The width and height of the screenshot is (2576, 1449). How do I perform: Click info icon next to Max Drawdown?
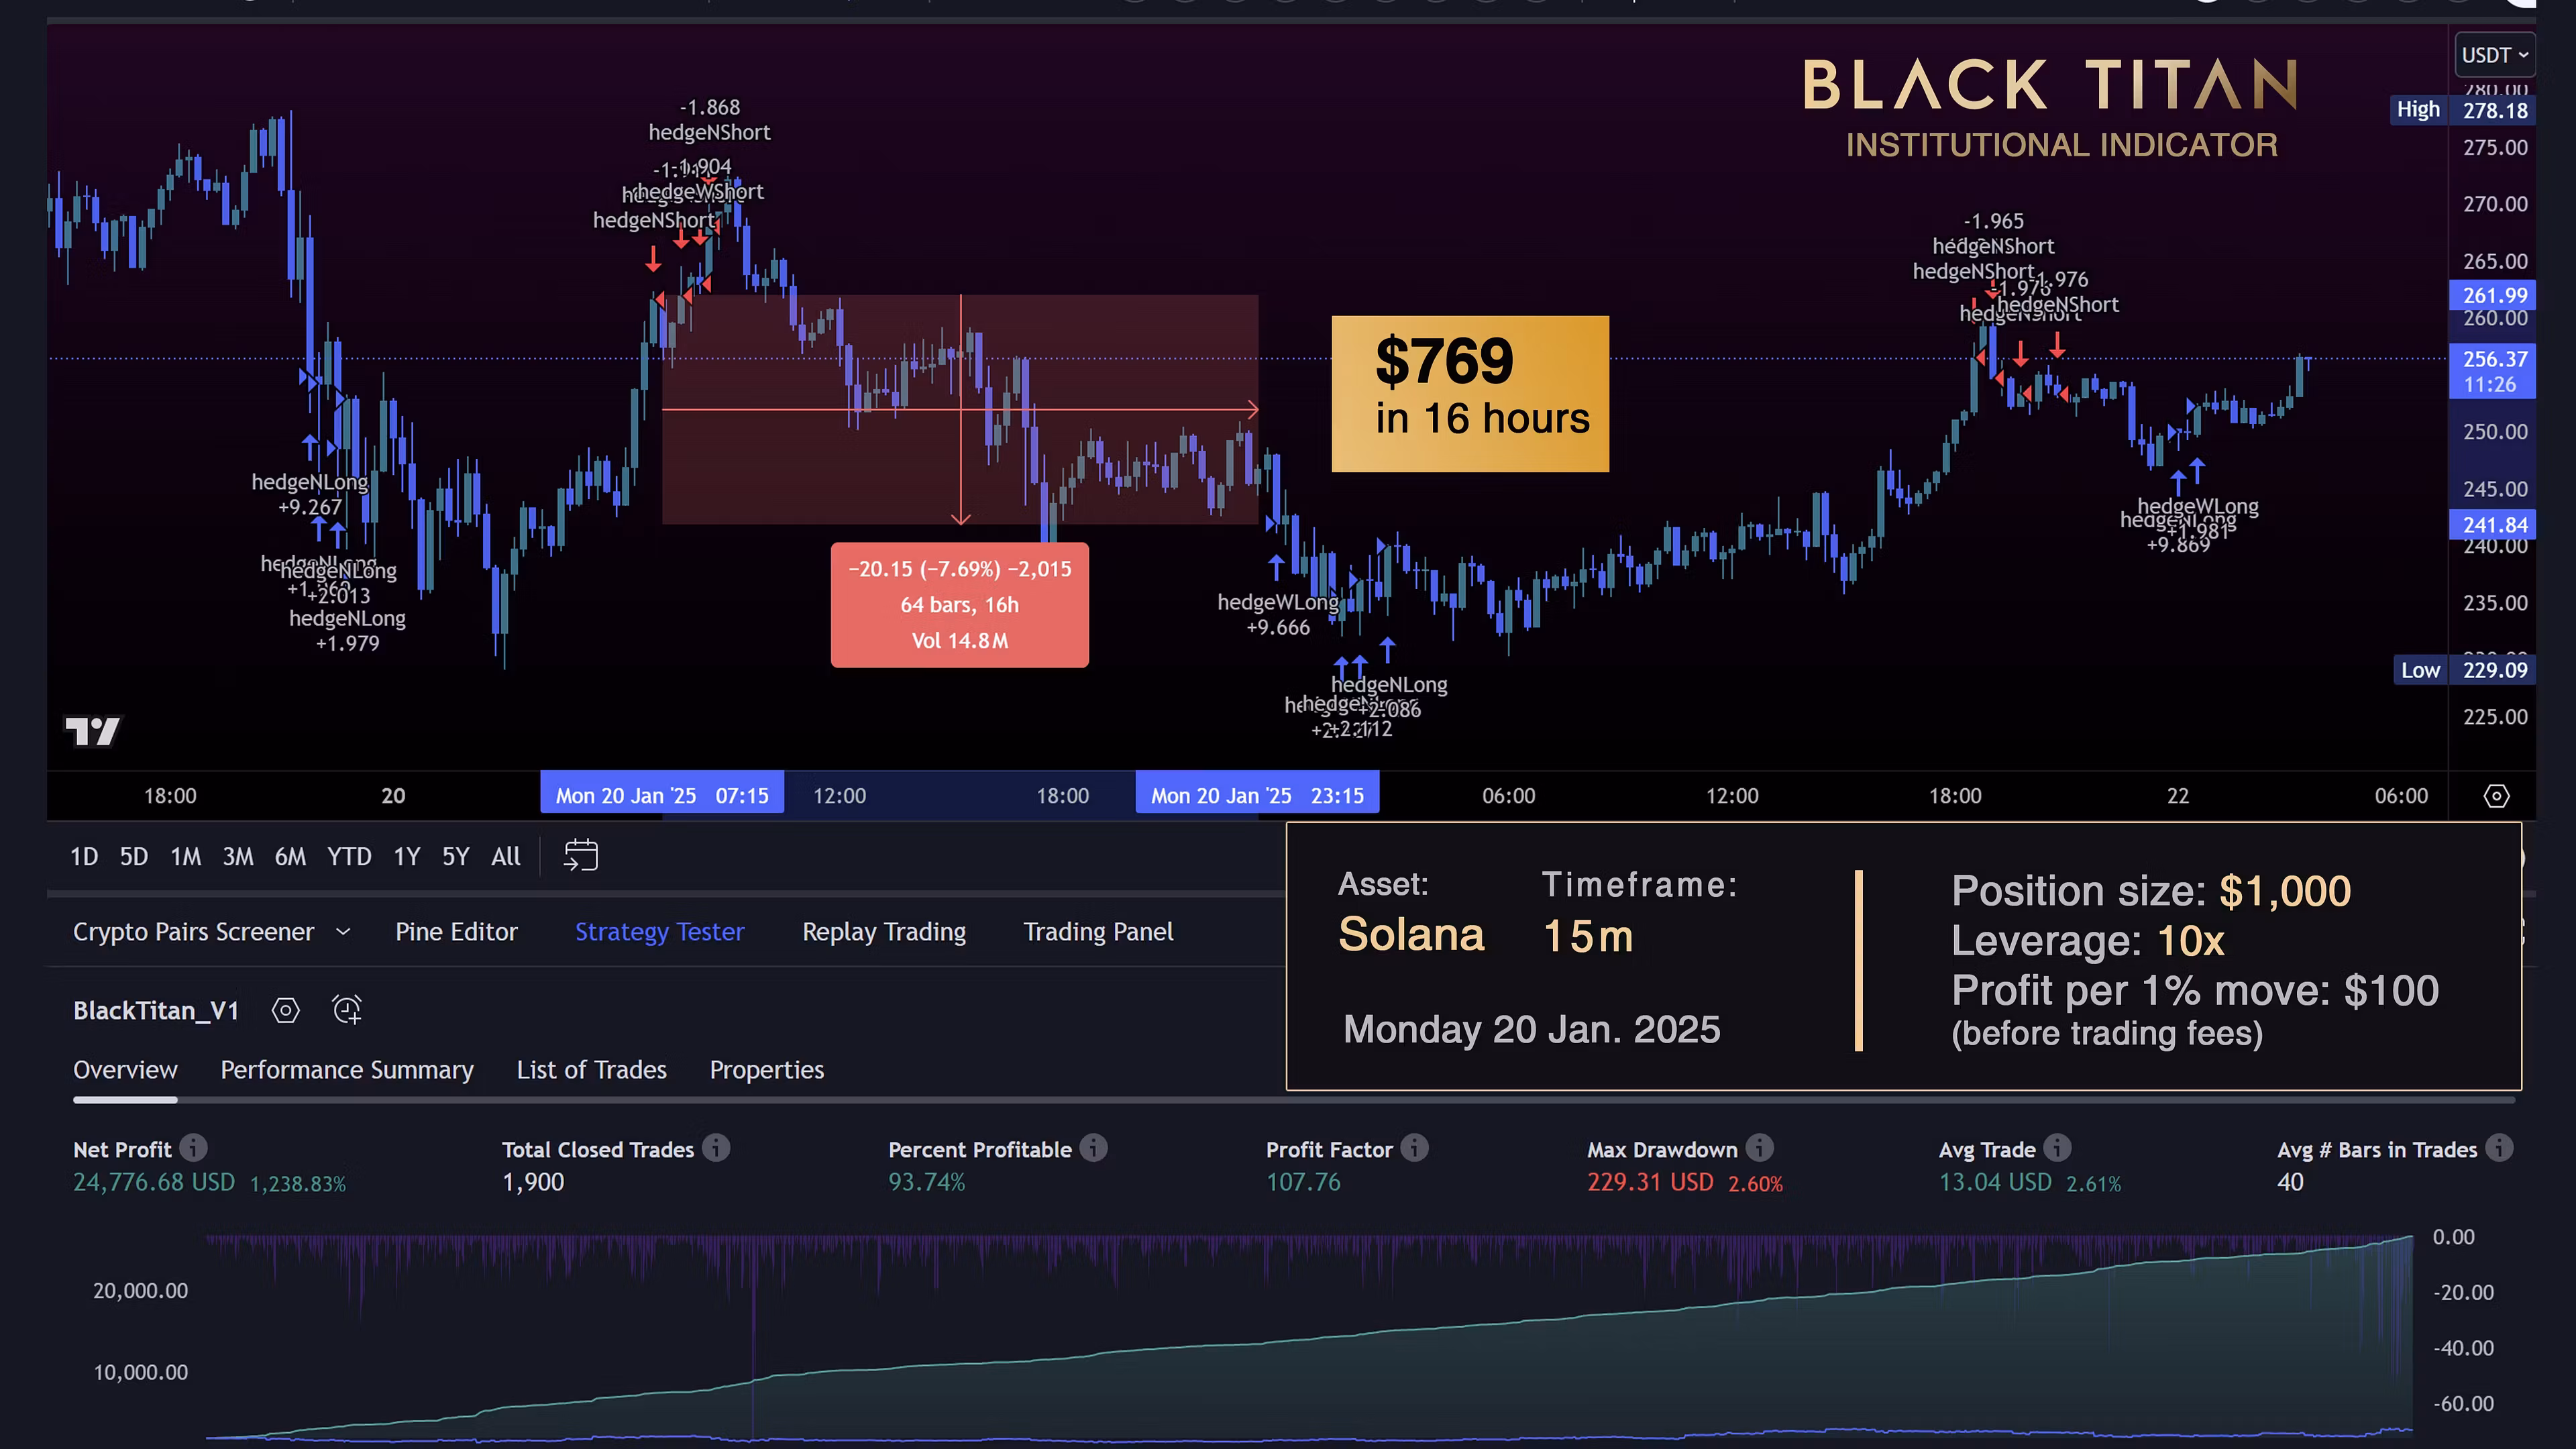coord(1759,1148)
